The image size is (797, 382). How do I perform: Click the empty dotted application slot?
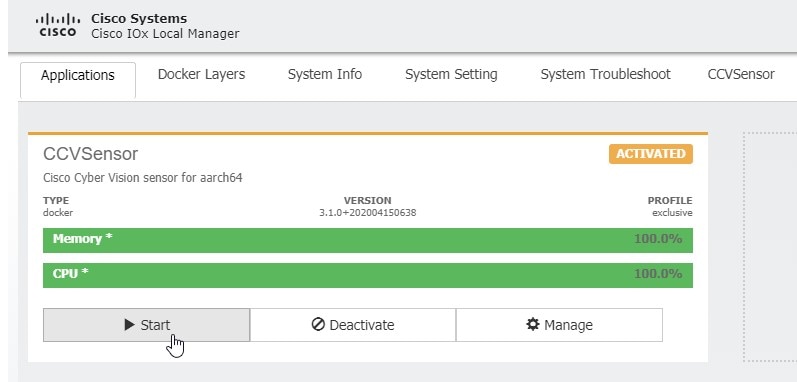(x=770, y=247)
